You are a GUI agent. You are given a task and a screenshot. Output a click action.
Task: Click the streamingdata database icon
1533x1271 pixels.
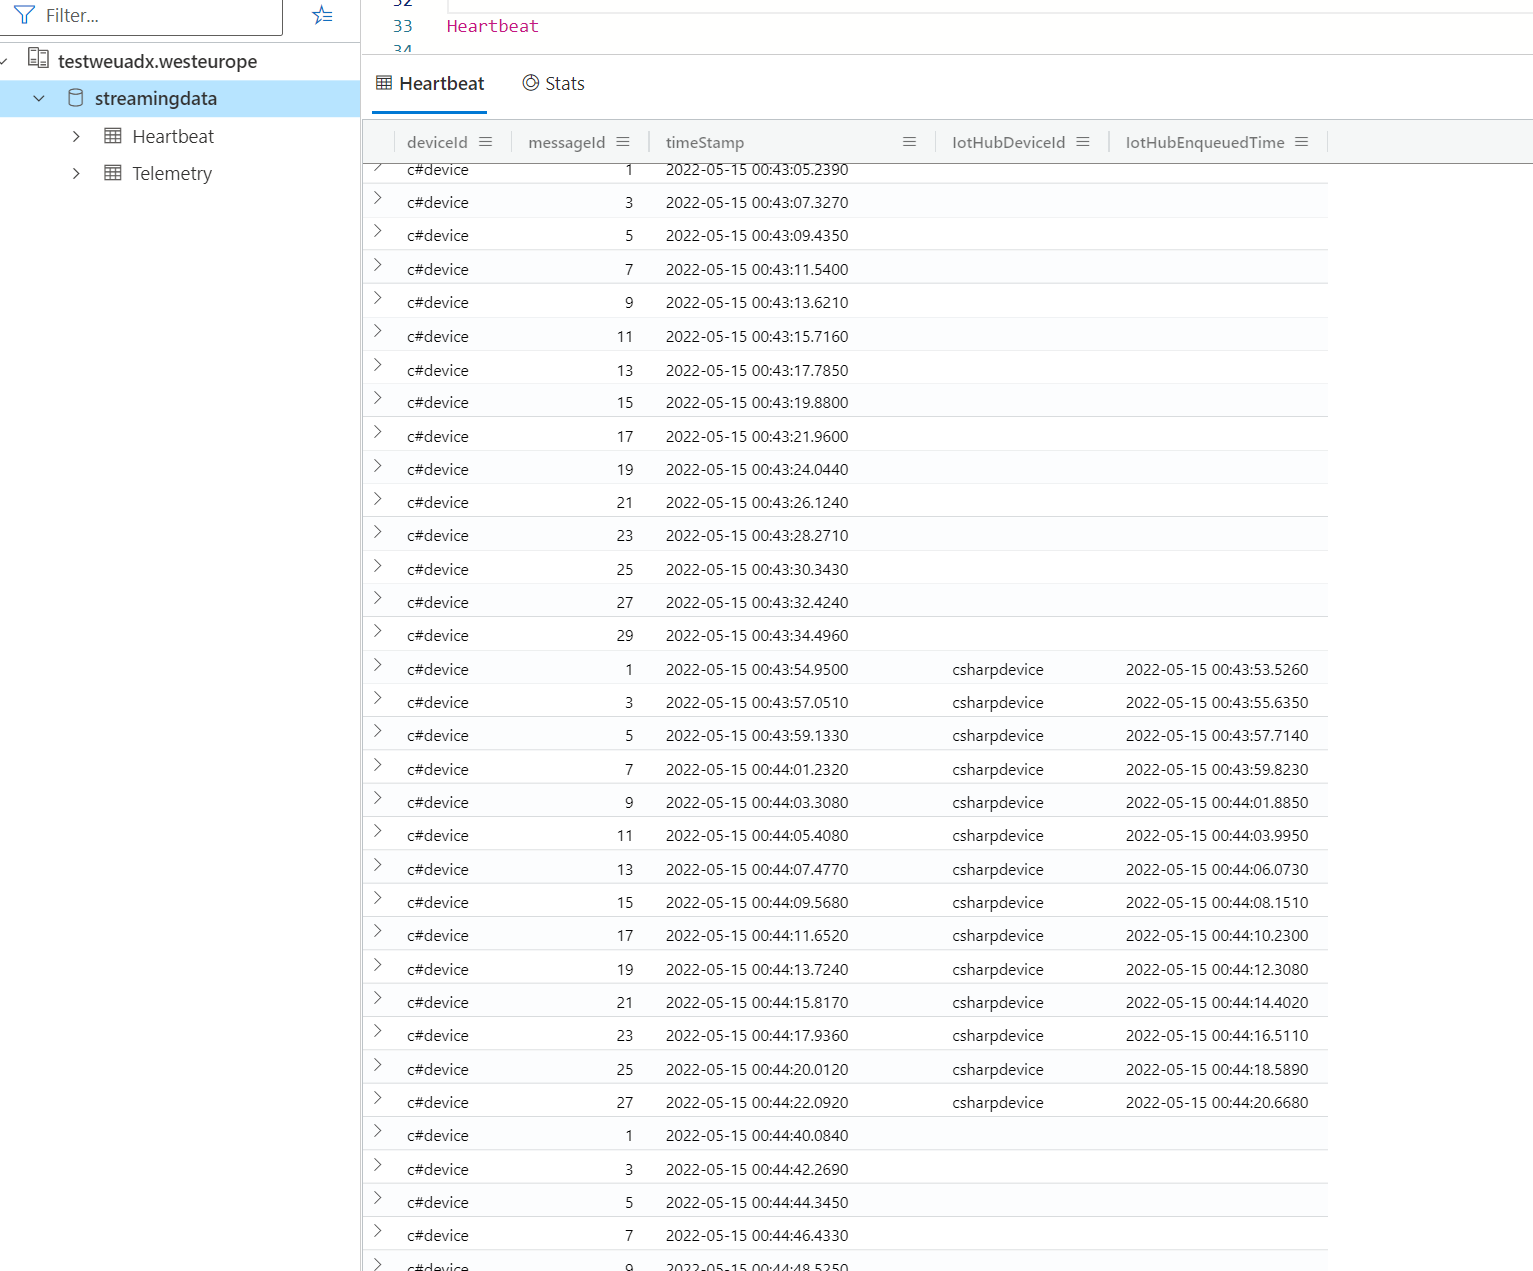[75, 98]
